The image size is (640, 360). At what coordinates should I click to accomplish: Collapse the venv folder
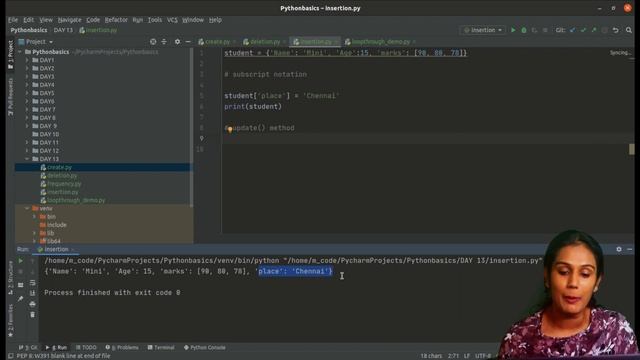[27, 208]
